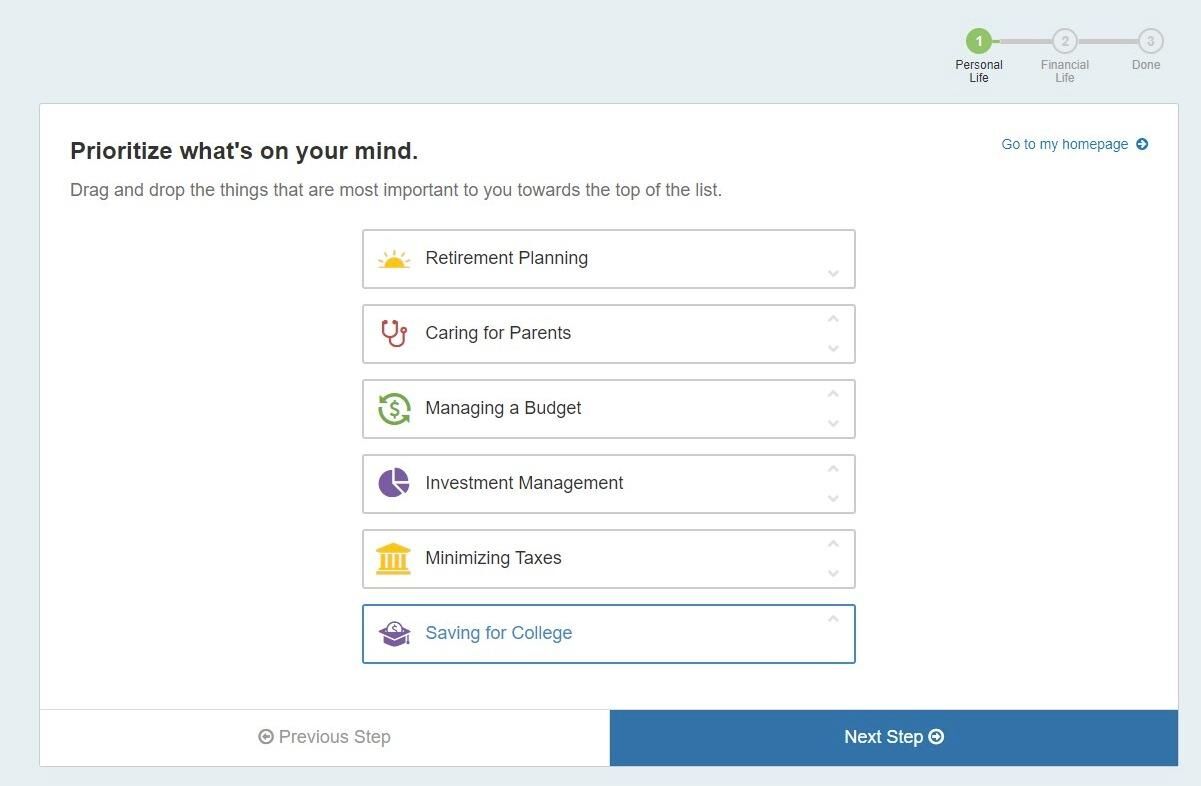This screenshot has width=1201, height=786.
Task: Click the Managing a Budget dollar icon
Action: coord(394,408)
